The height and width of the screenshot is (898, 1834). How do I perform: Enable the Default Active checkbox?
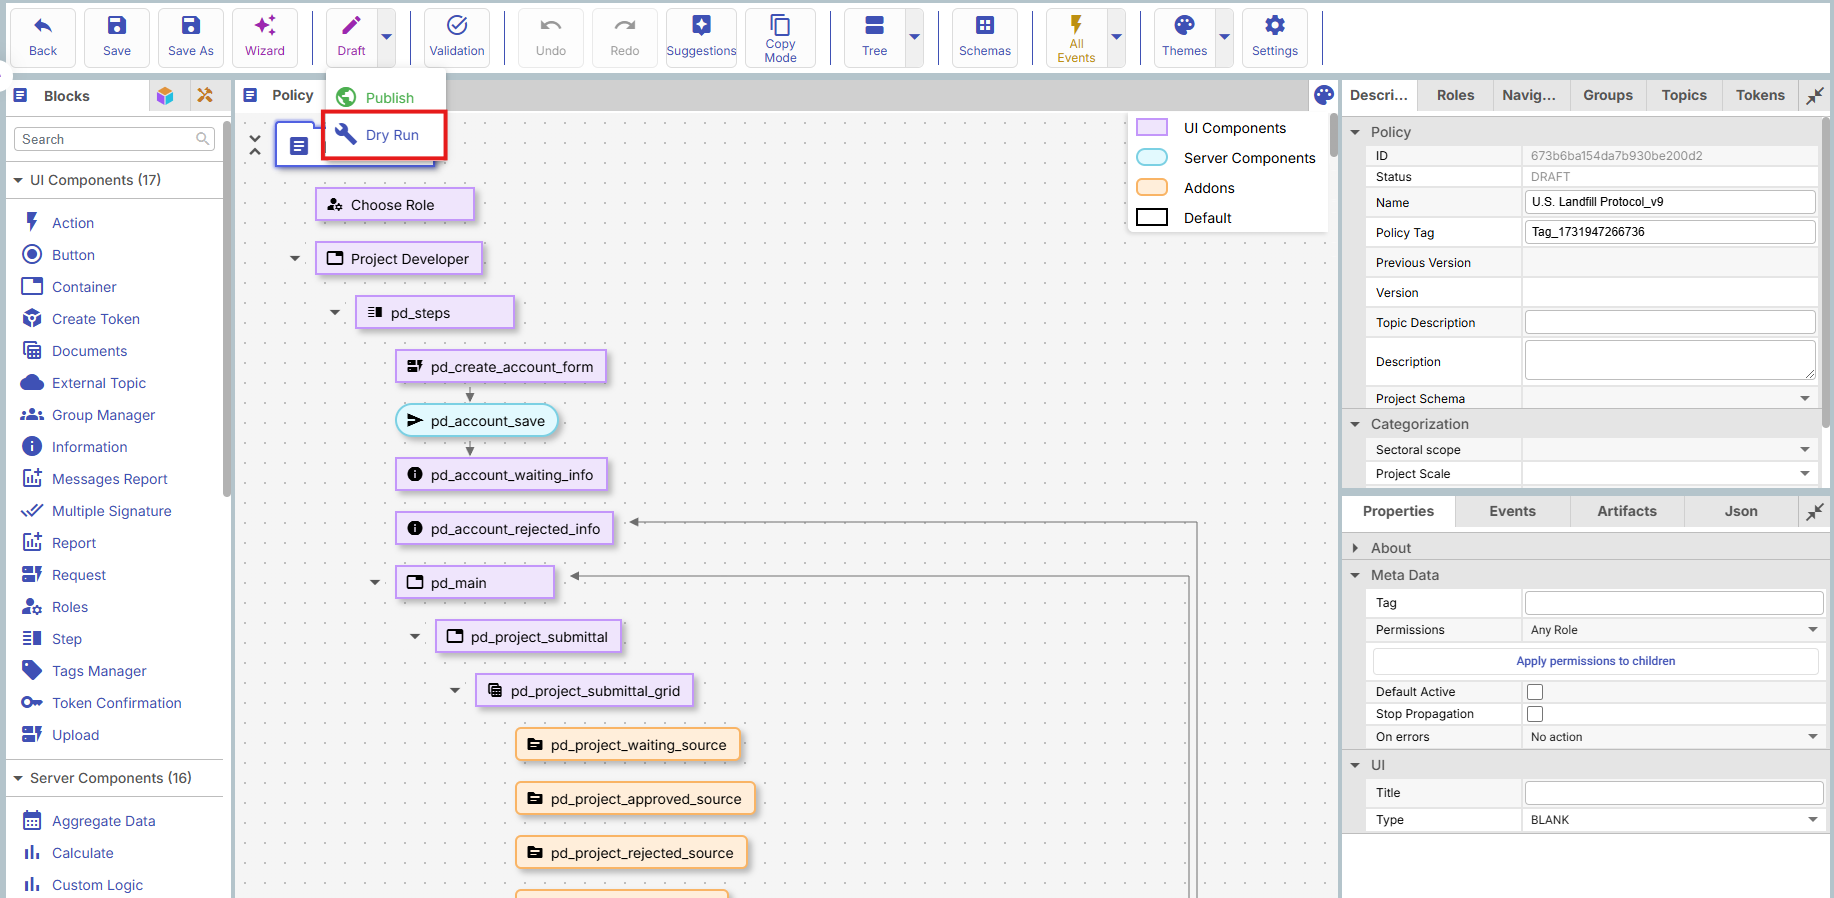1535,692
